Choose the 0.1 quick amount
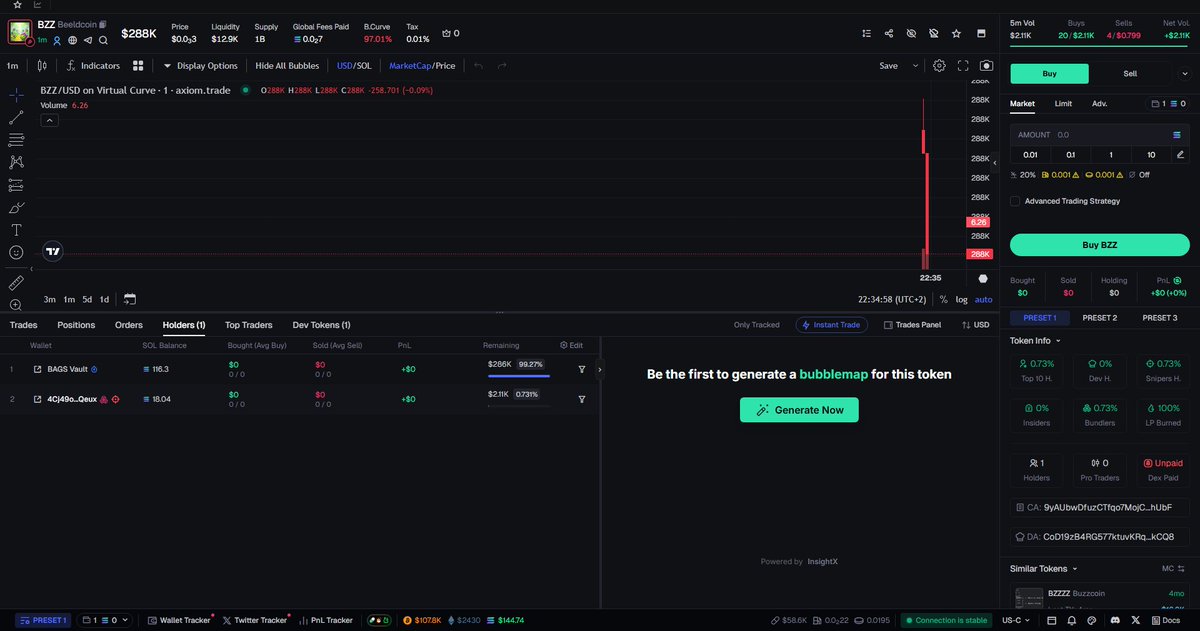The height and width of the screenshot is (631, 1200). pyautogui.click(x=1070, y=154)
